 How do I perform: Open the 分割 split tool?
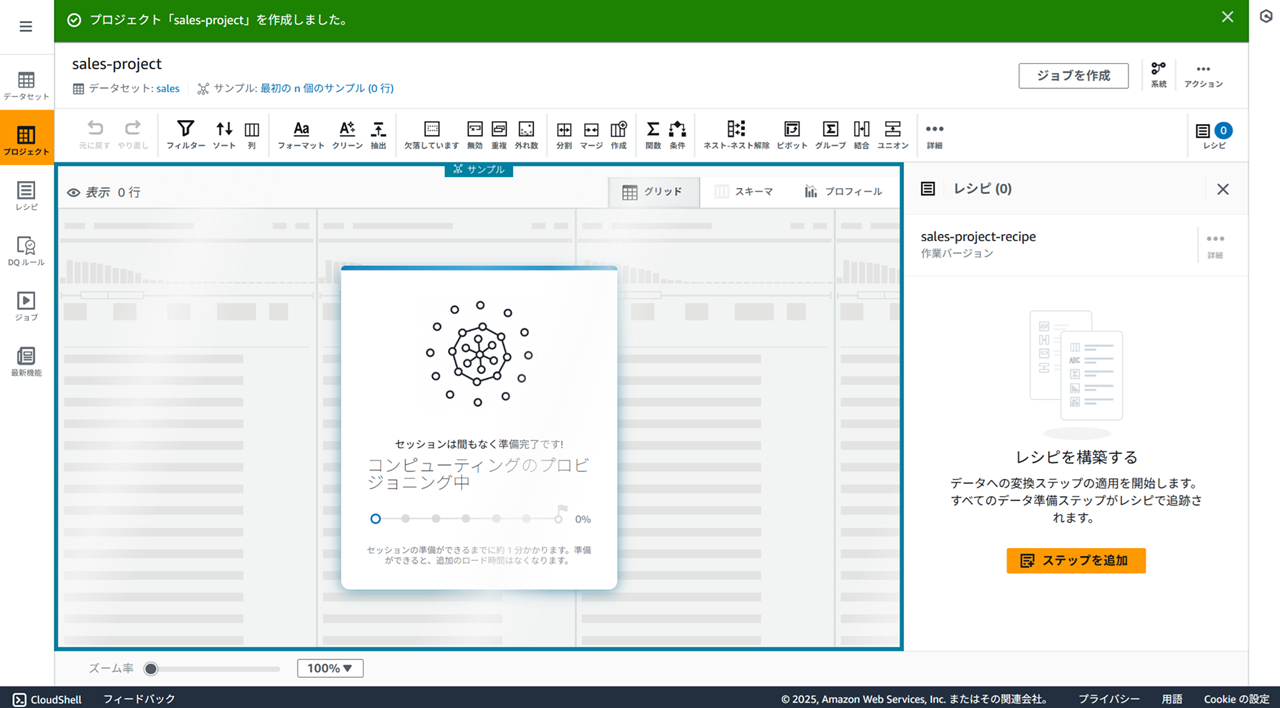pyautogui.click(x=564, y=135)
